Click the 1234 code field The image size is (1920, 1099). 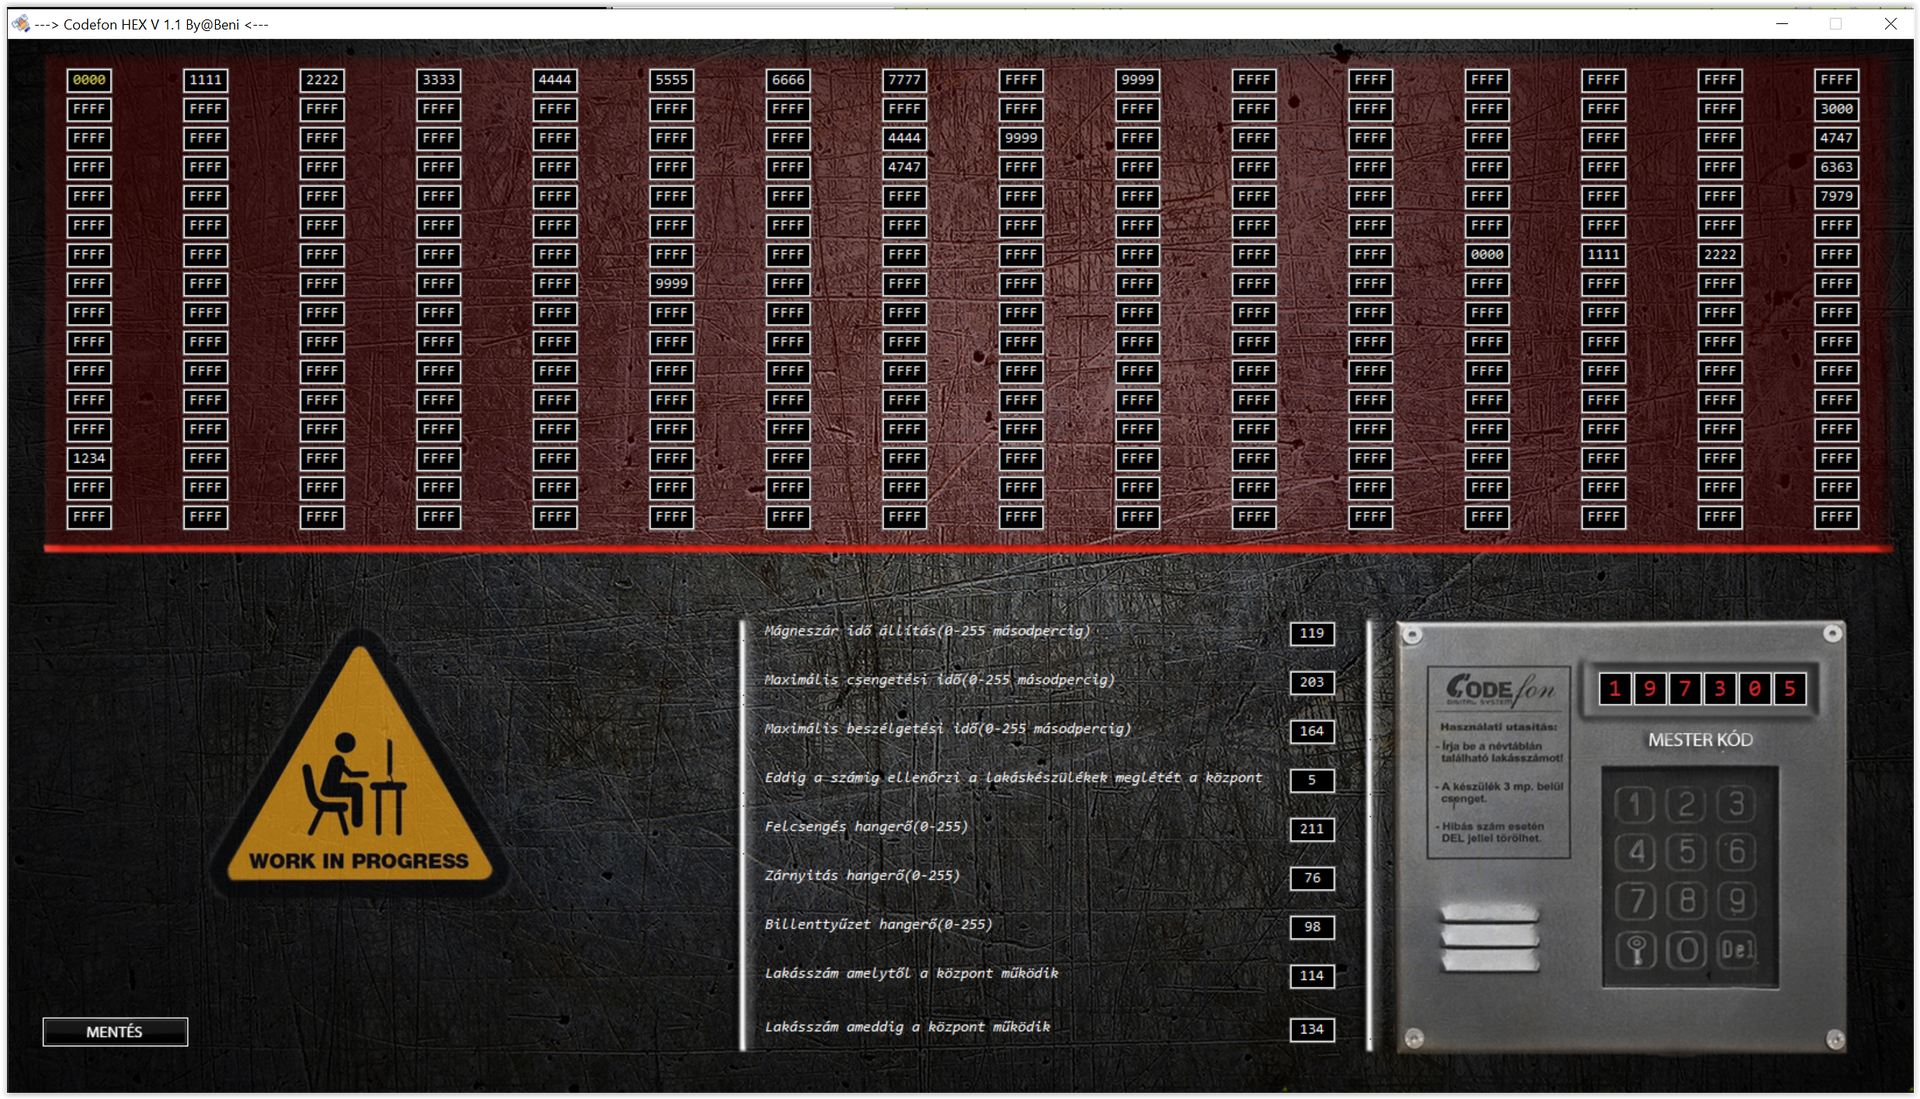tap(89, 459)
